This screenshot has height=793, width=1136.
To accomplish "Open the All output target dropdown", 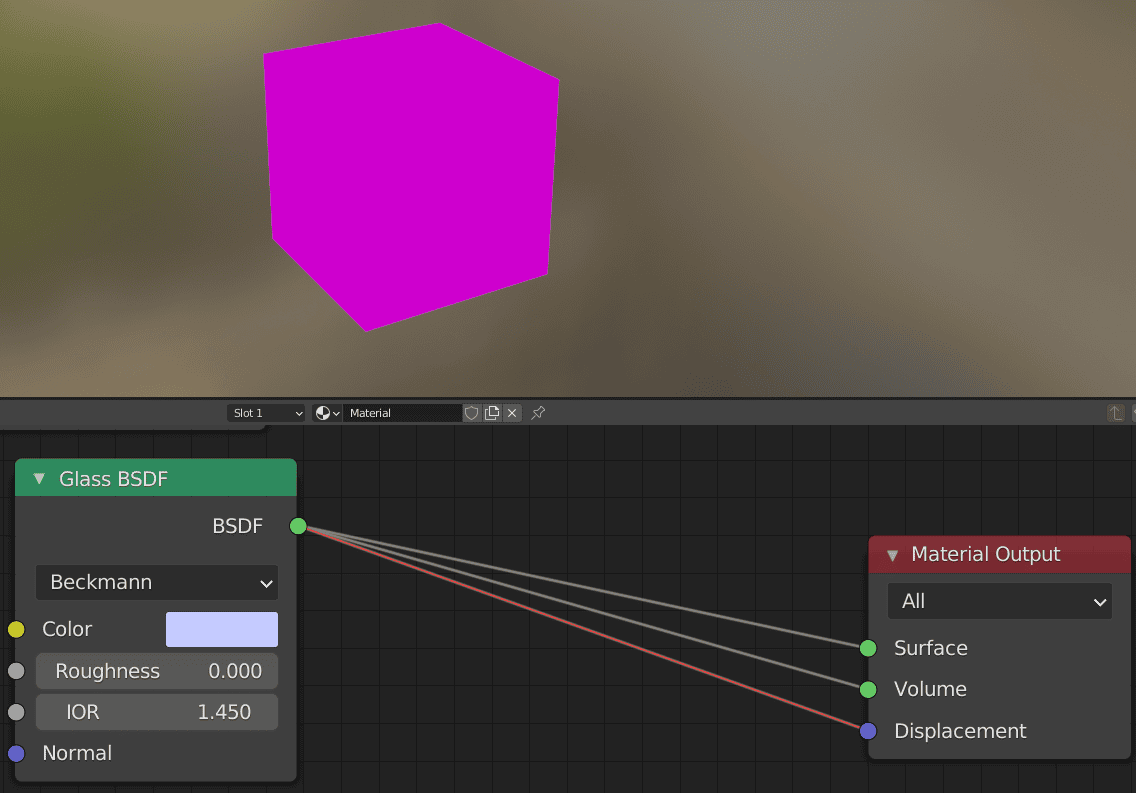I will coord(999,601).
